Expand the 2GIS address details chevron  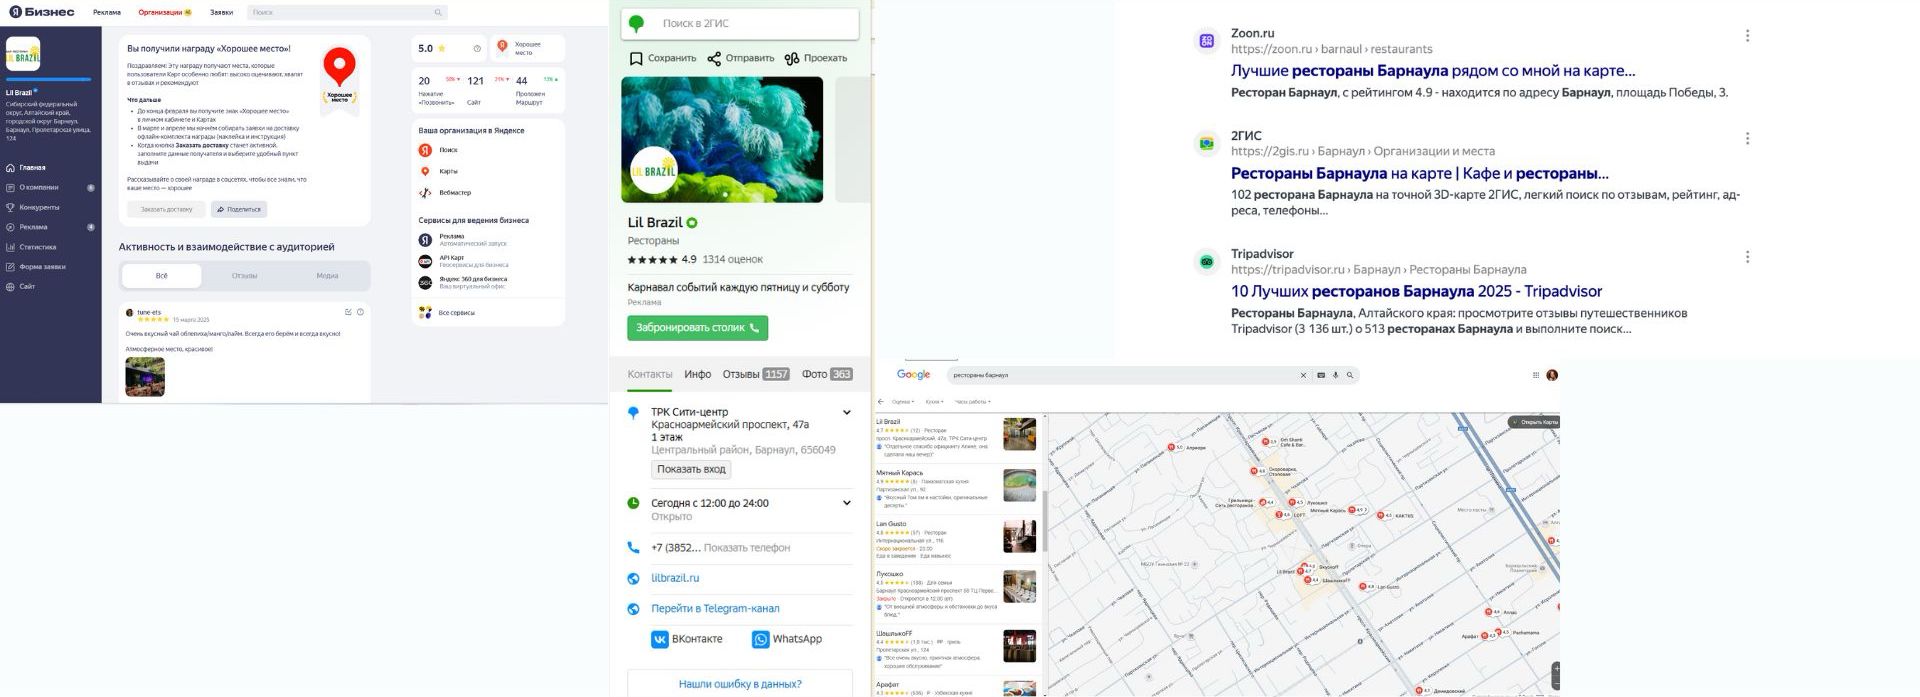pyautogui.click(x=847, y=412)
